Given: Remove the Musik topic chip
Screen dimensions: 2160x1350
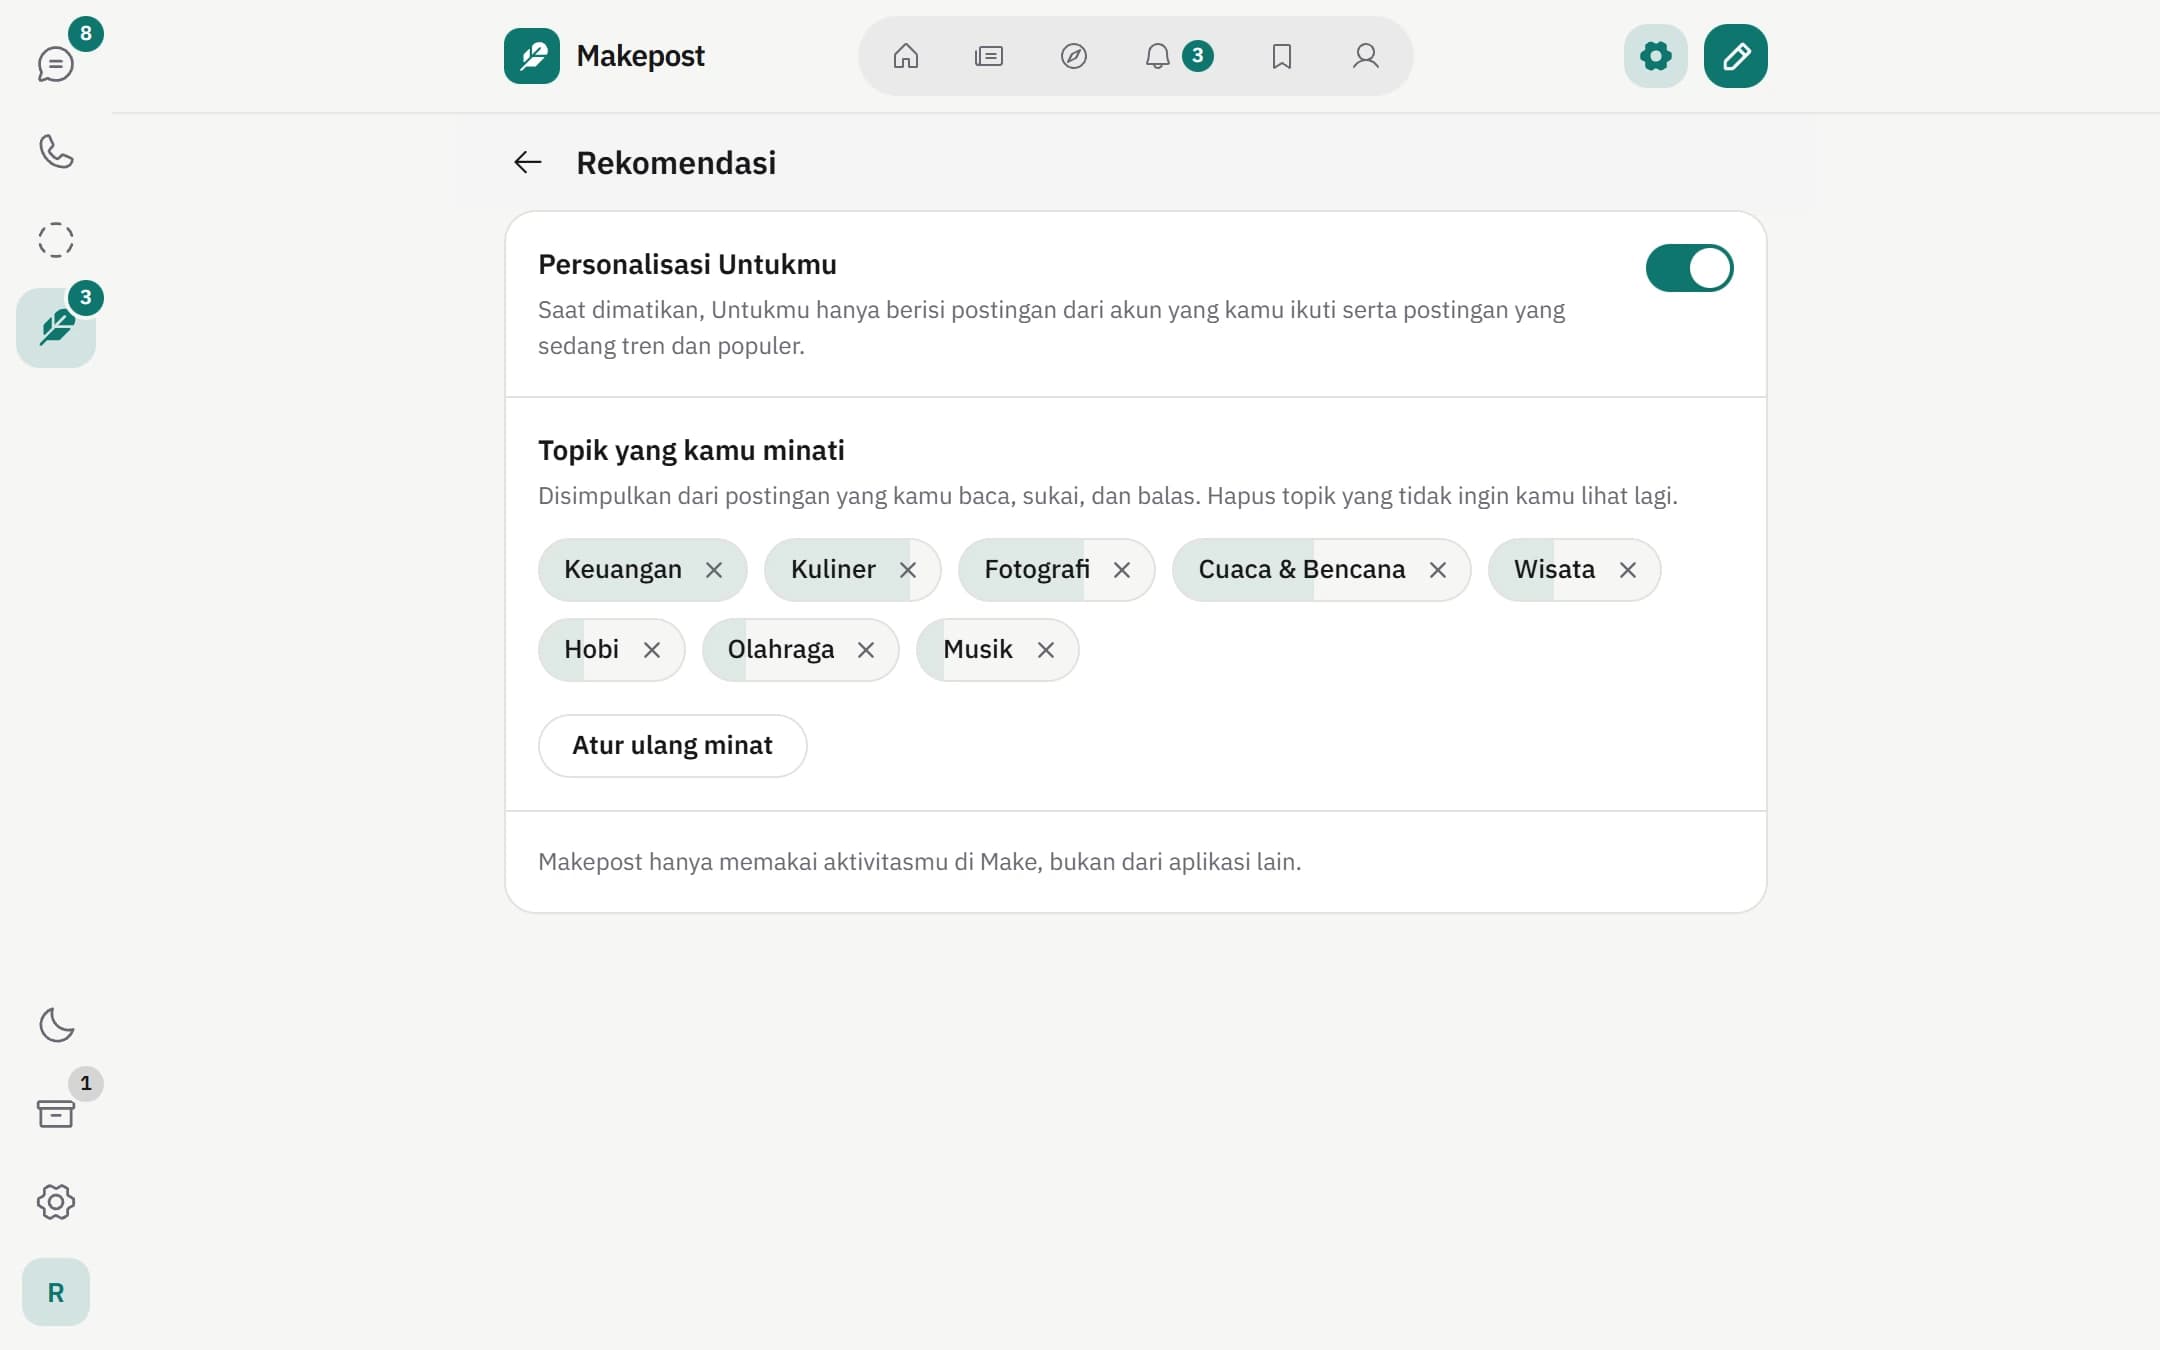Looking at the screenshot, I should click(1046, 650).
